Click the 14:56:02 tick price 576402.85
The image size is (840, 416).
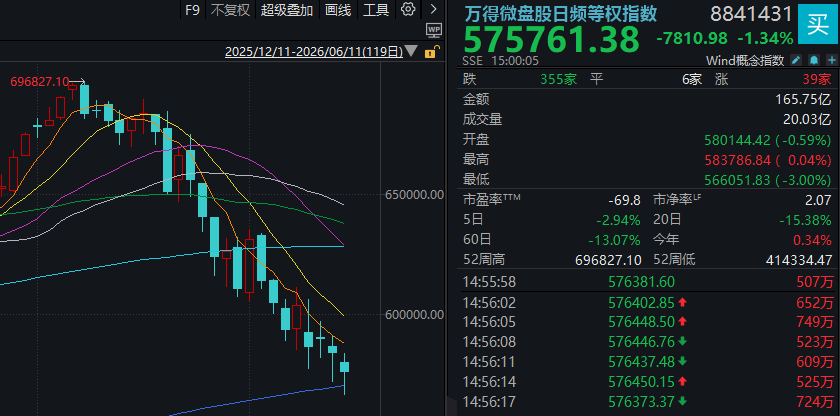642,302
